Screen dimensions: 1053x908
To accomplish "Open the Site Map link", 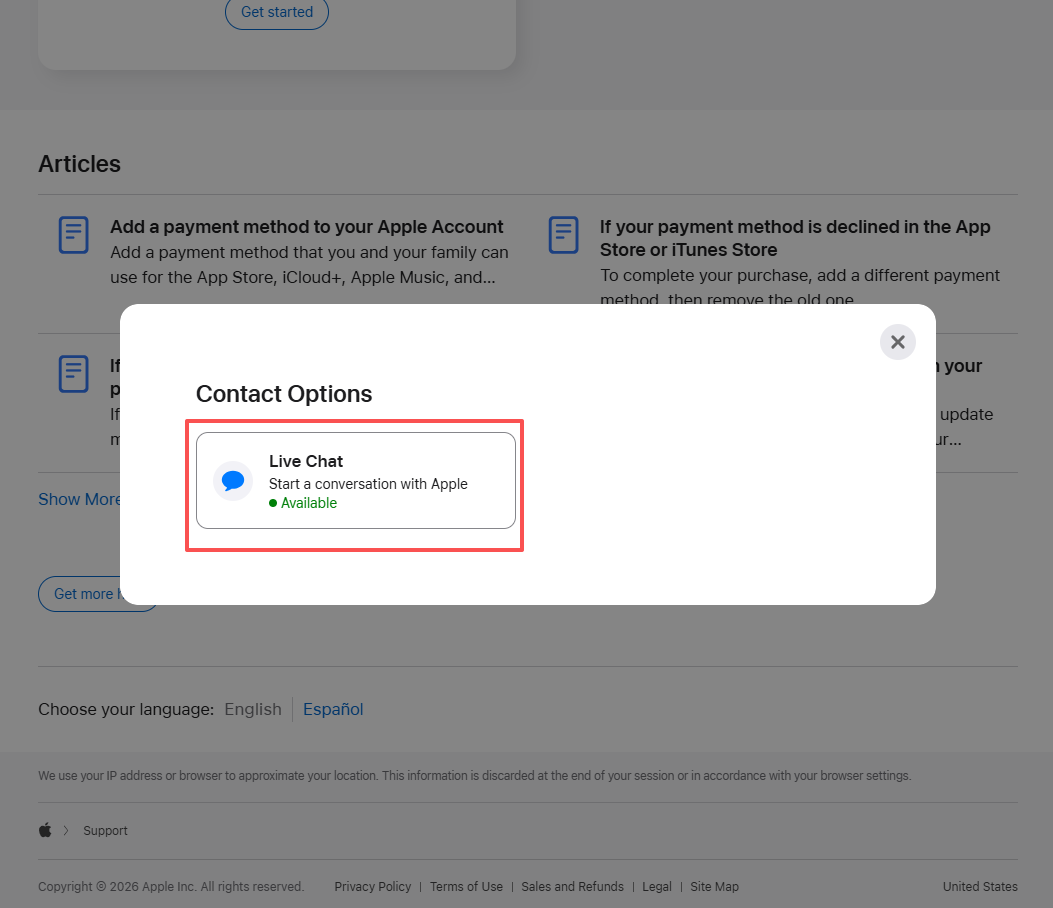I will tap(715, 887).
